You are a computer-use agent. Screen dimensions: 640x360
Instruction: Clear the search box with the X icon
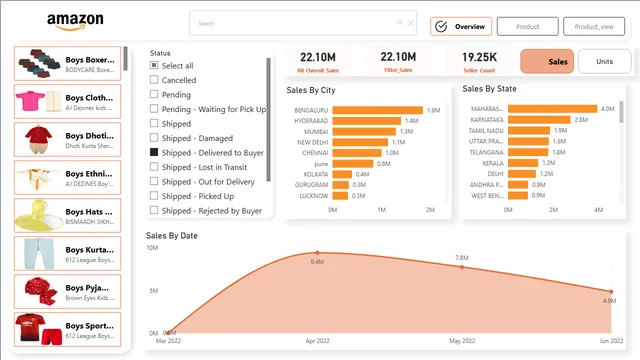point(411,23)
